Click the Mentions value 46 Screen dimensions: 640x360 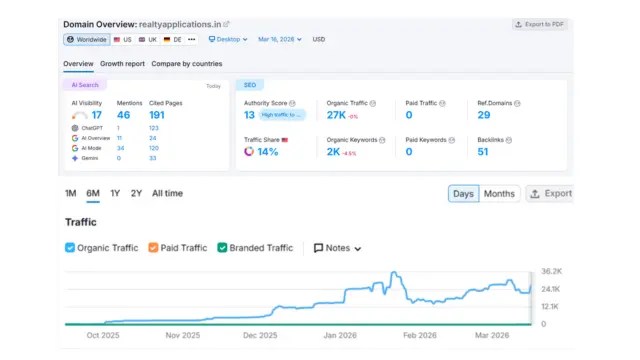(x=123, y=116)
